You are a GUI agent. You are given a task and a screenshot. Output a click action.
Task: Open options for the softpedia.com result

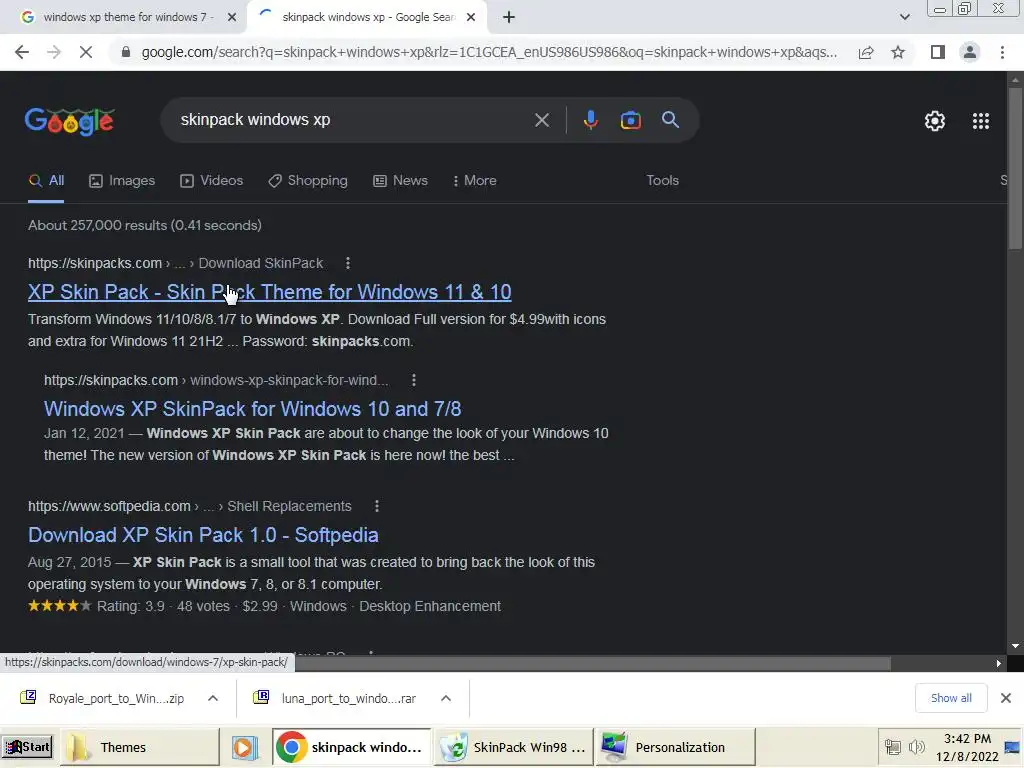click(x=376, y=506)
